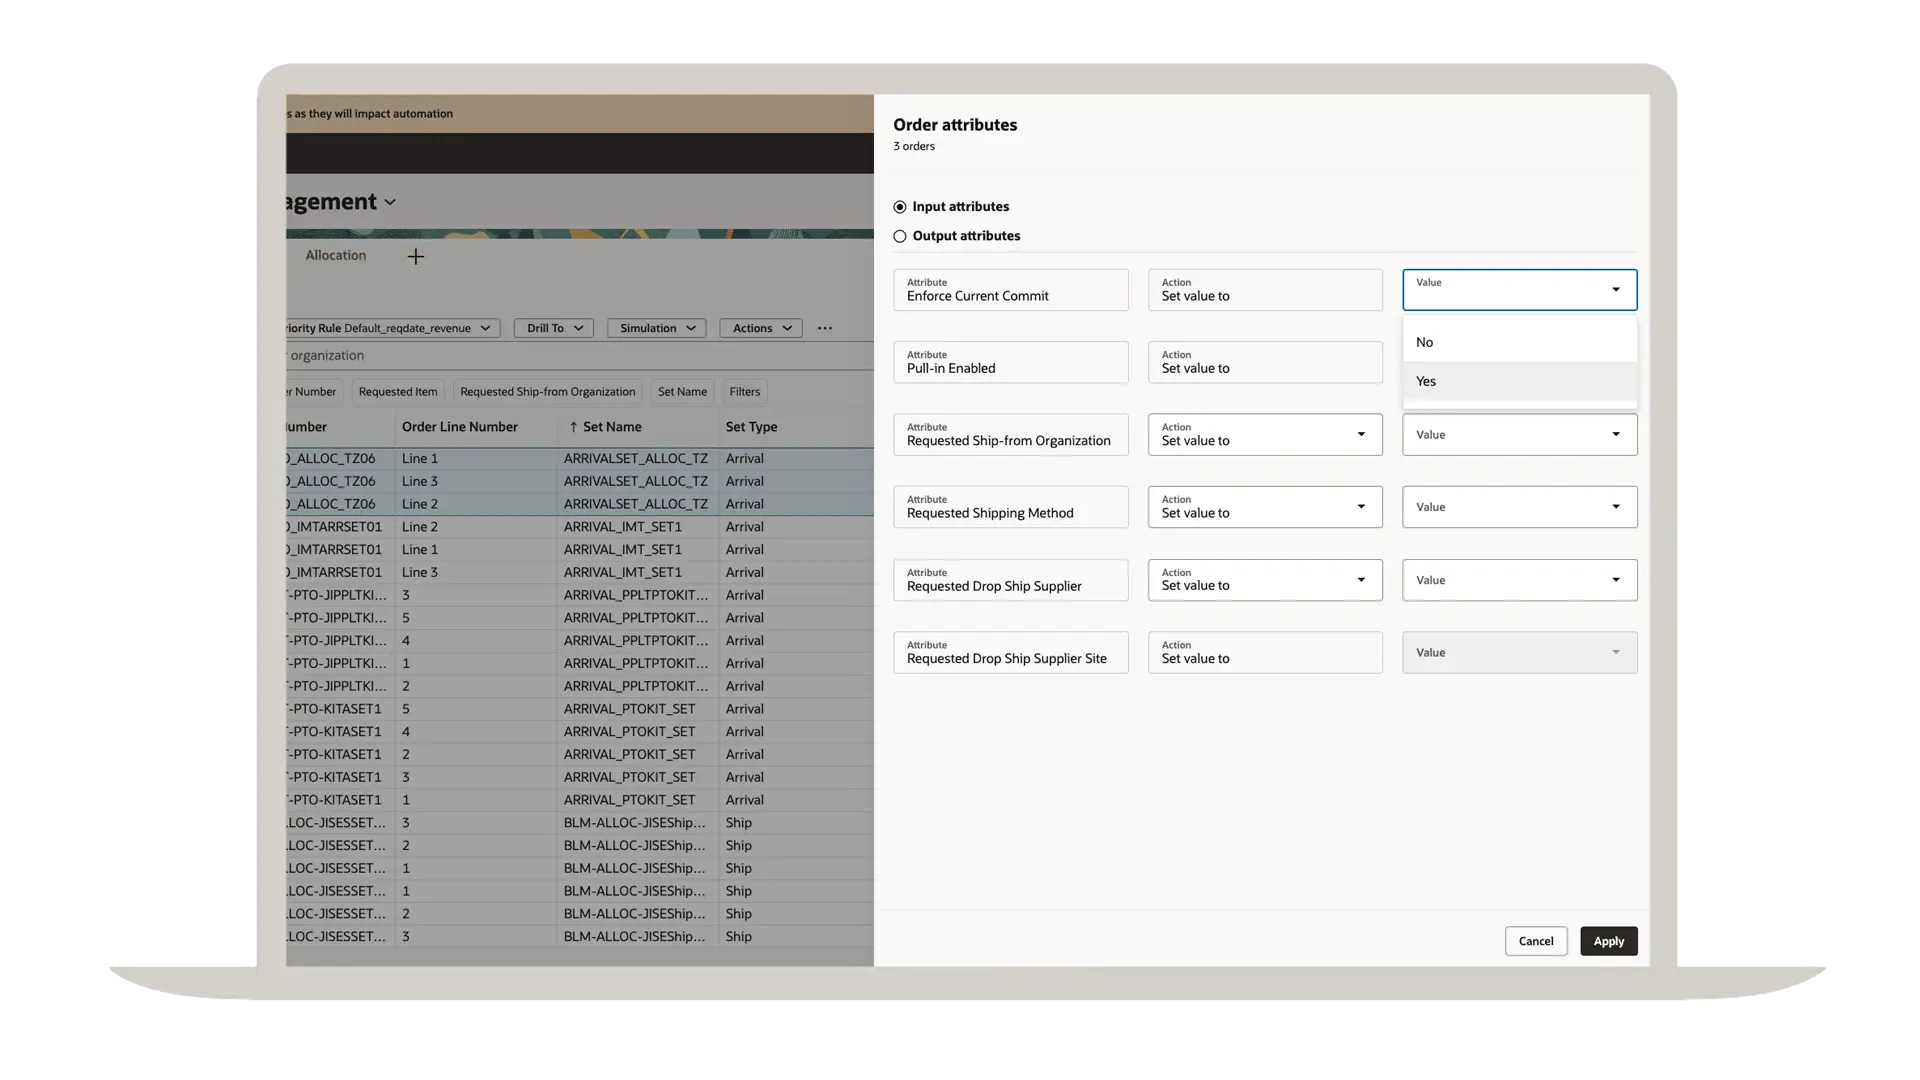Click the Apply button
Viewport: 1920px width, 1080px height.
[1608, 941]
